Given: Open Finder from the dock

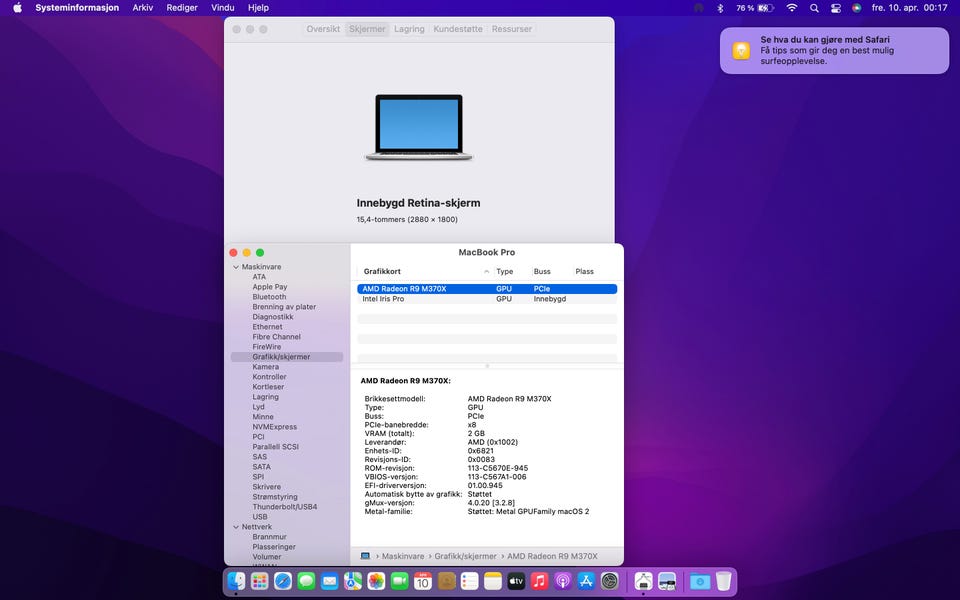Looking at the screenshot, I should click(x=236, y=580).
